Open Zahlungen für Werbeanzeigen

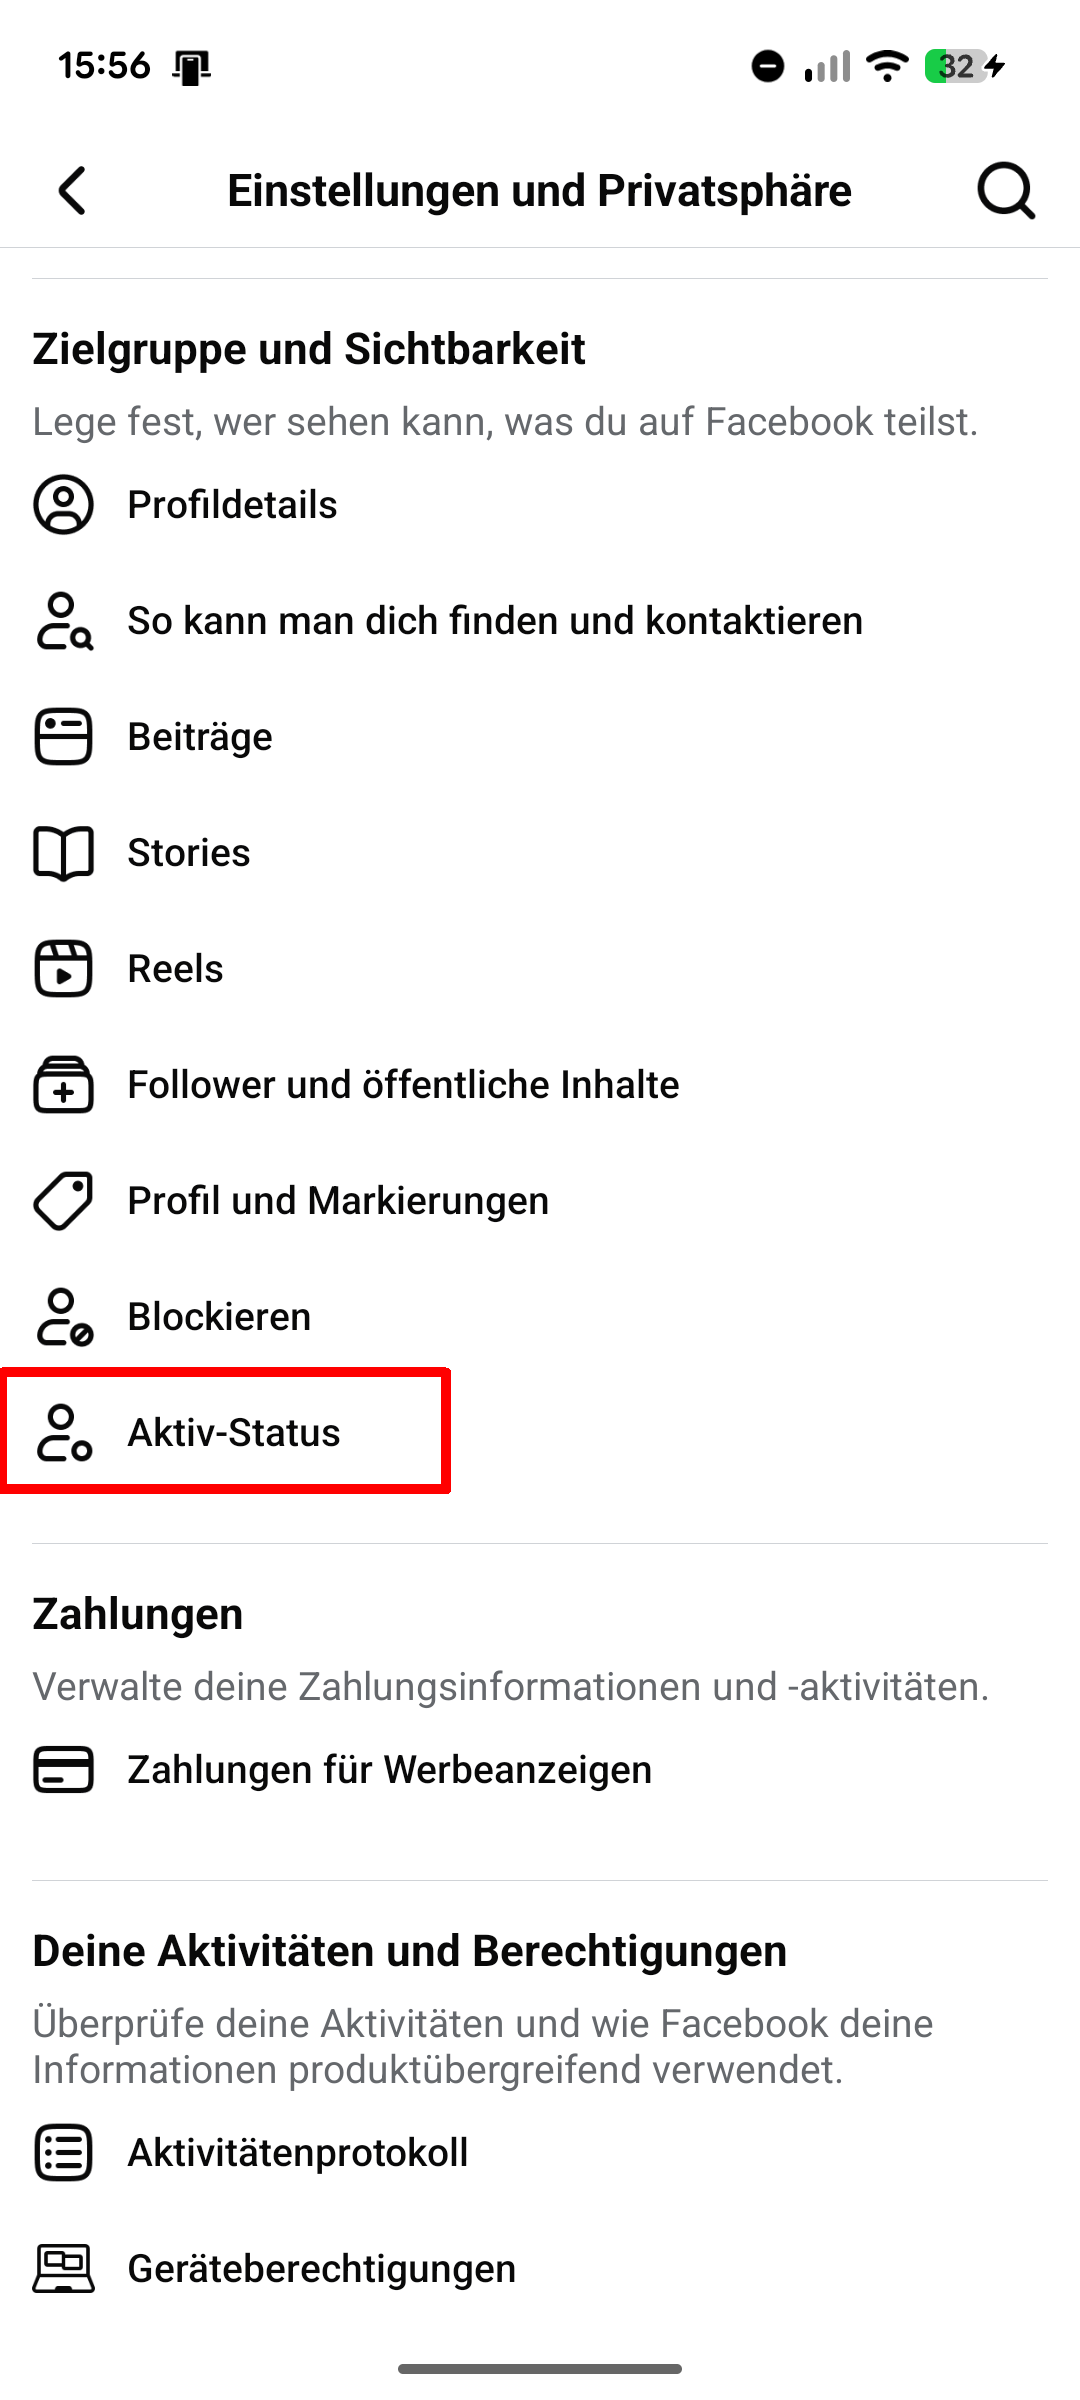pos(389,1770)
